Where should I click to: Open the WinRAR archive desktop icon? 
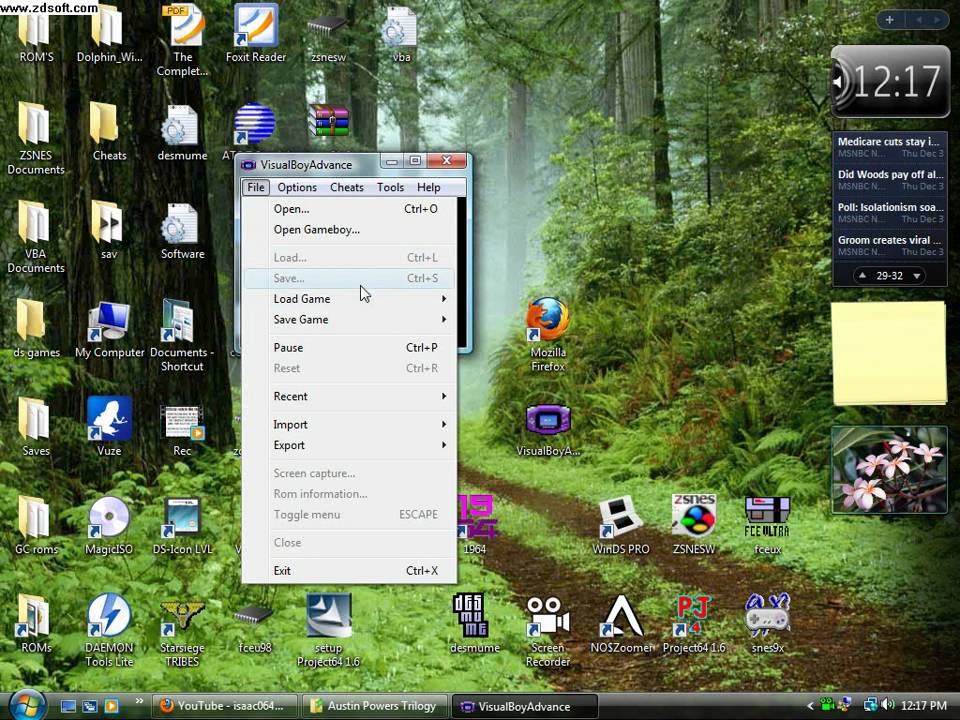(x=329, y=121)
